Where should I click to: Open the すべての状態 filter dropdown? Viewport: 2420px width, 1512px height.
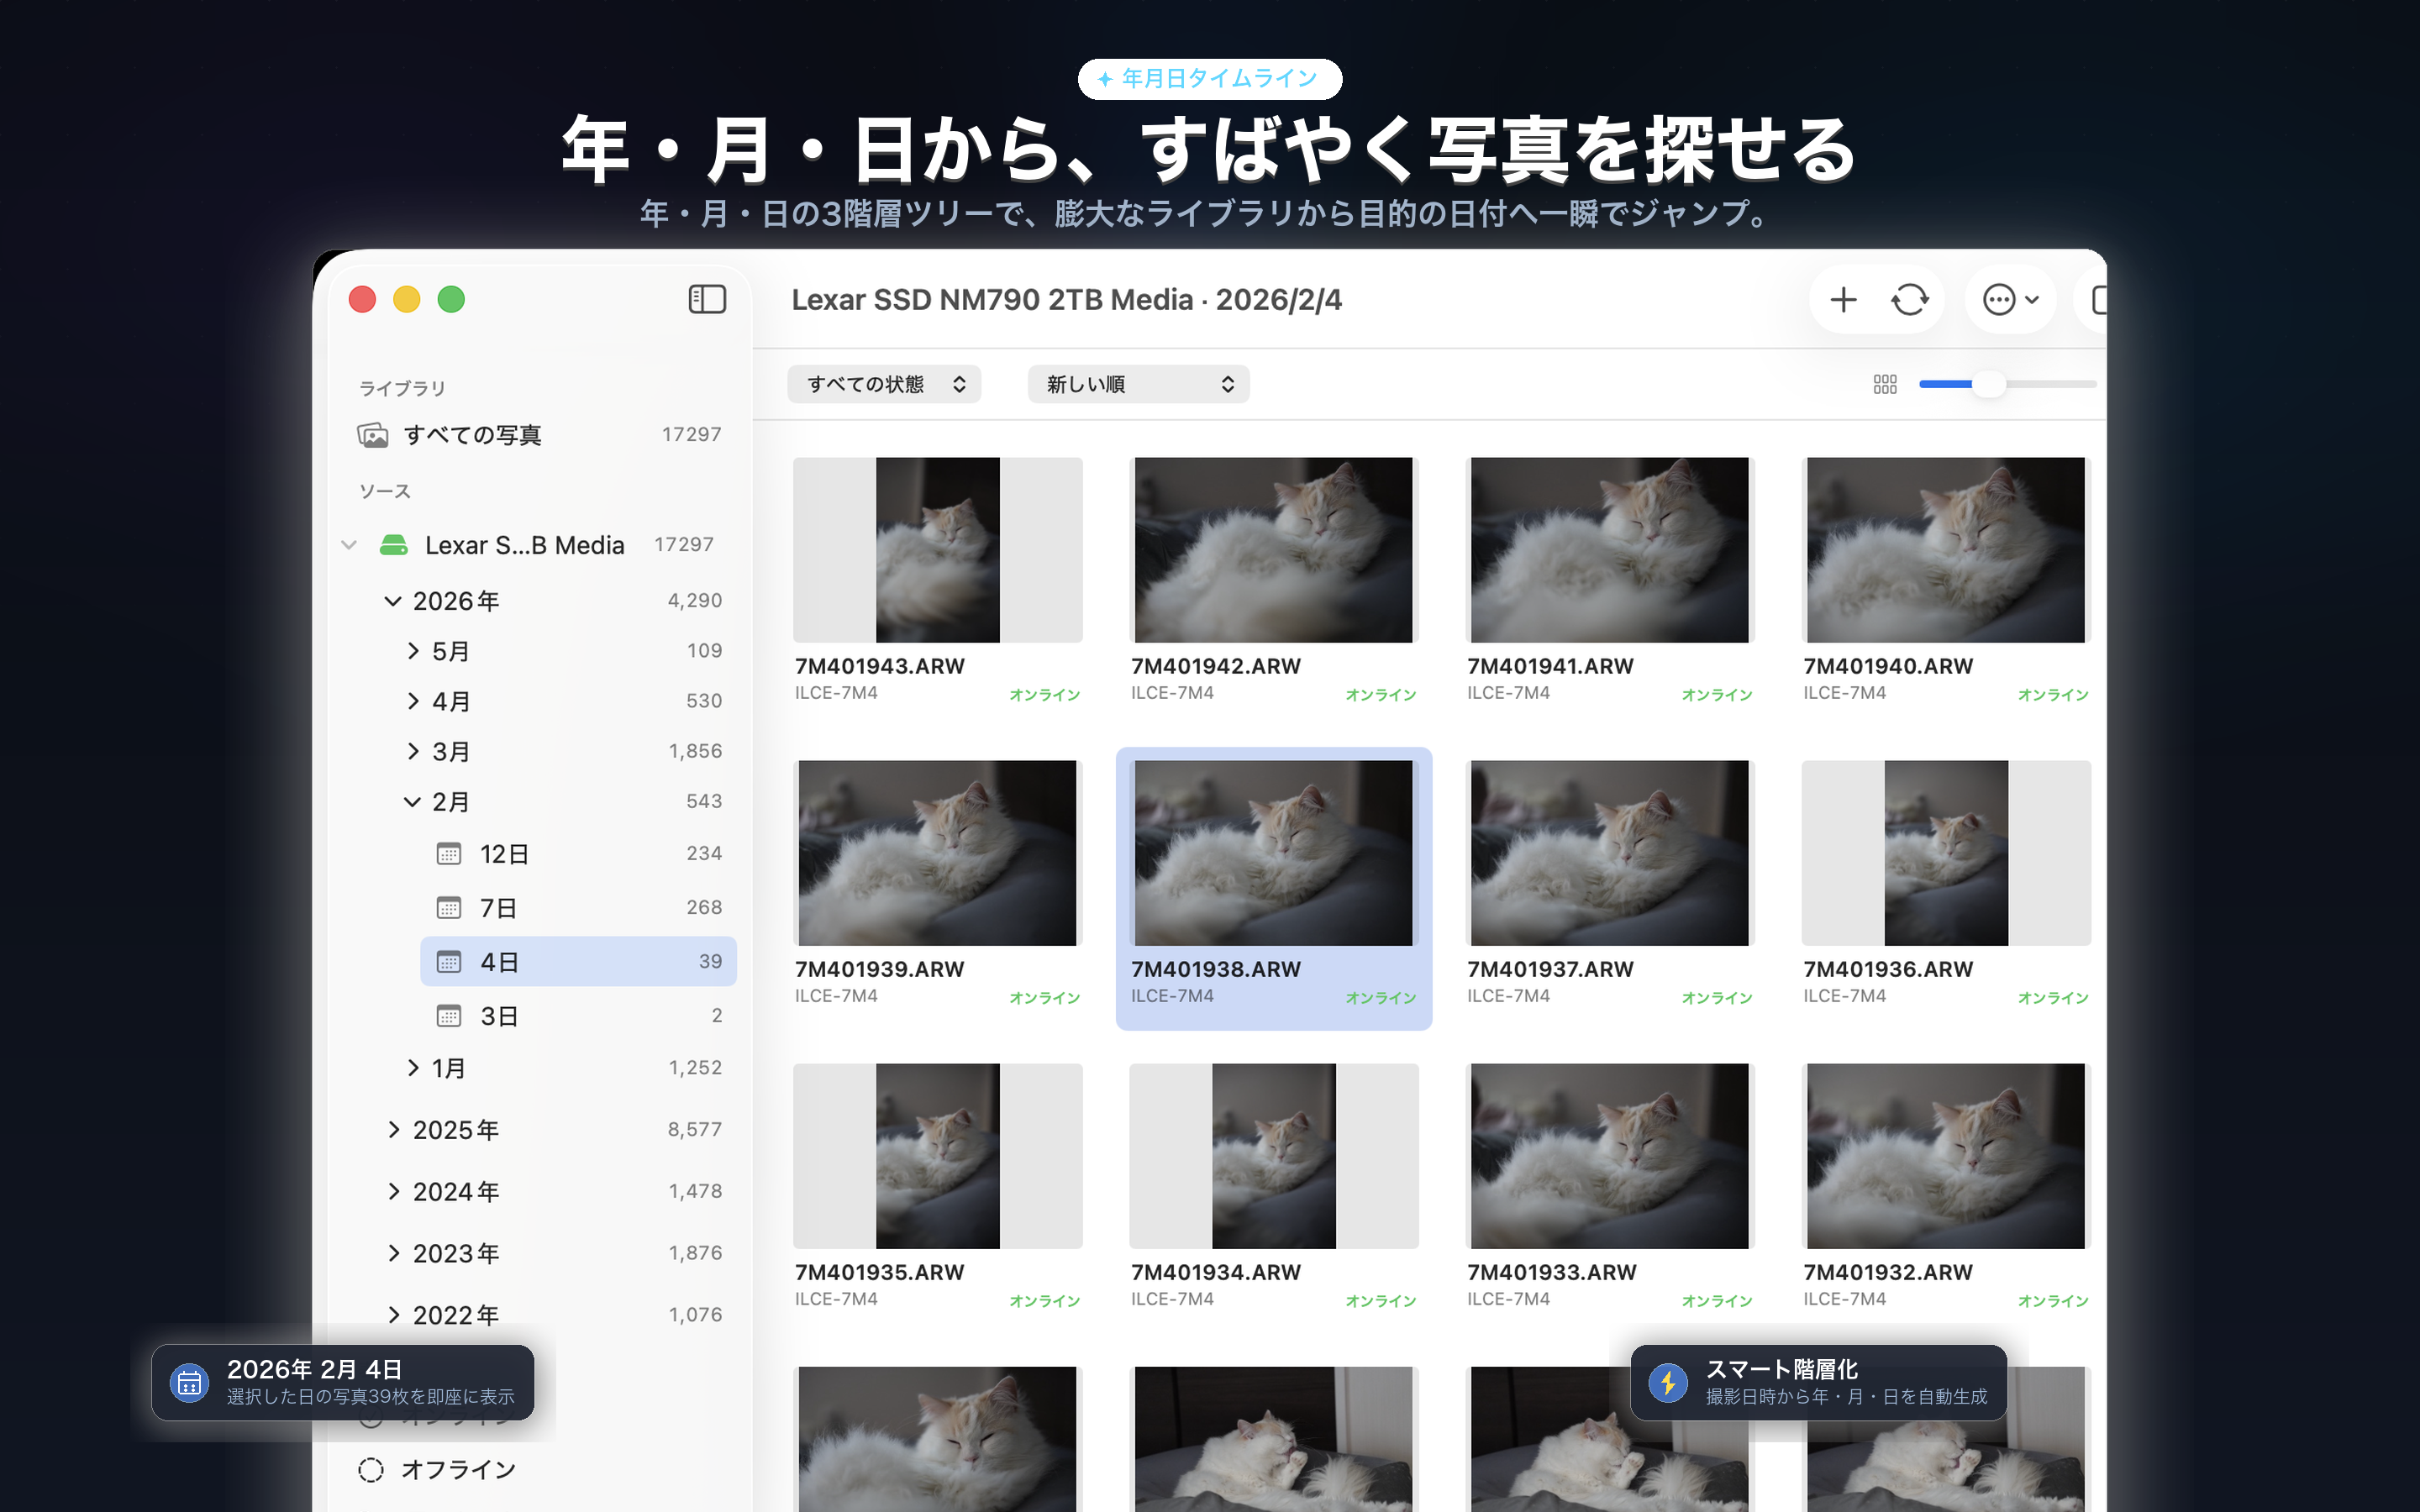[884, 384]
